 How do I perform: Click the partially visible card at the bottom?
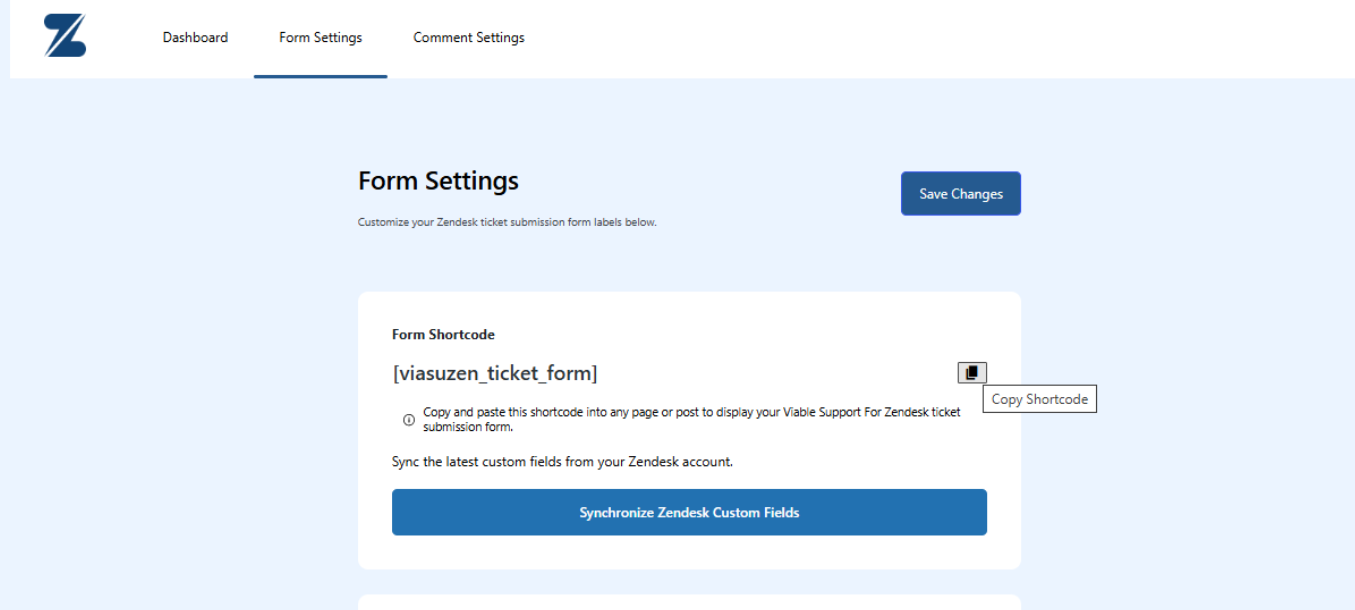tap(689, 602)
